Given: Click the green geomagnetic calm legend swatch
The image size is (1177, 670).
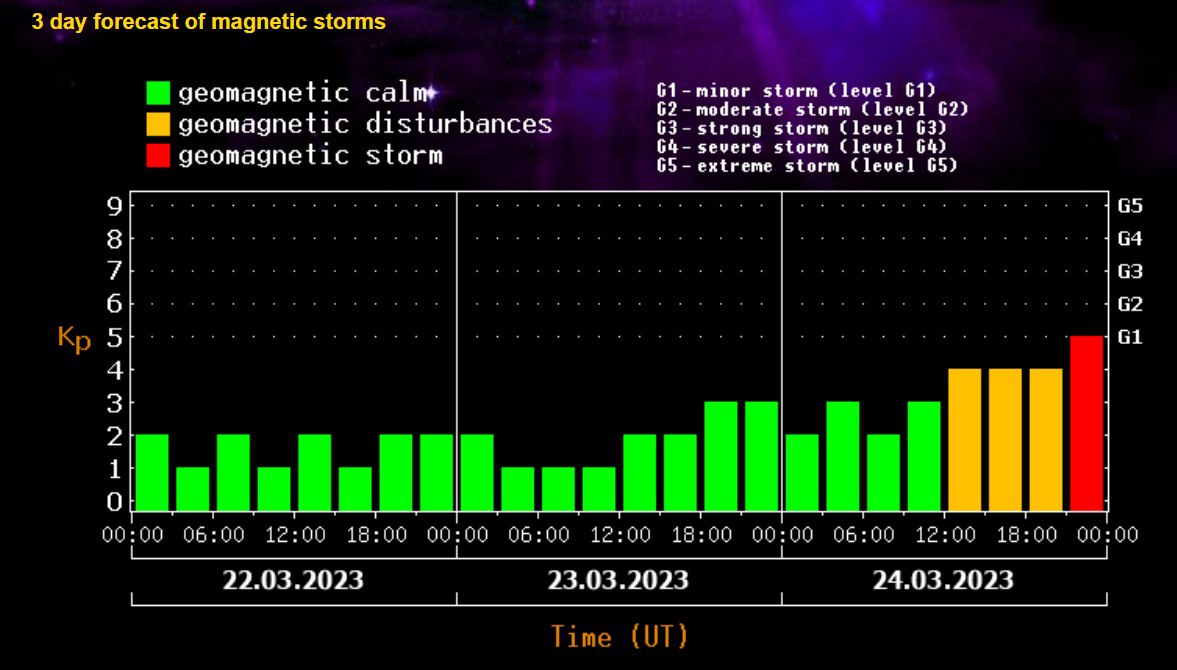Looking at the screenshot, I should tap(158, 93).
